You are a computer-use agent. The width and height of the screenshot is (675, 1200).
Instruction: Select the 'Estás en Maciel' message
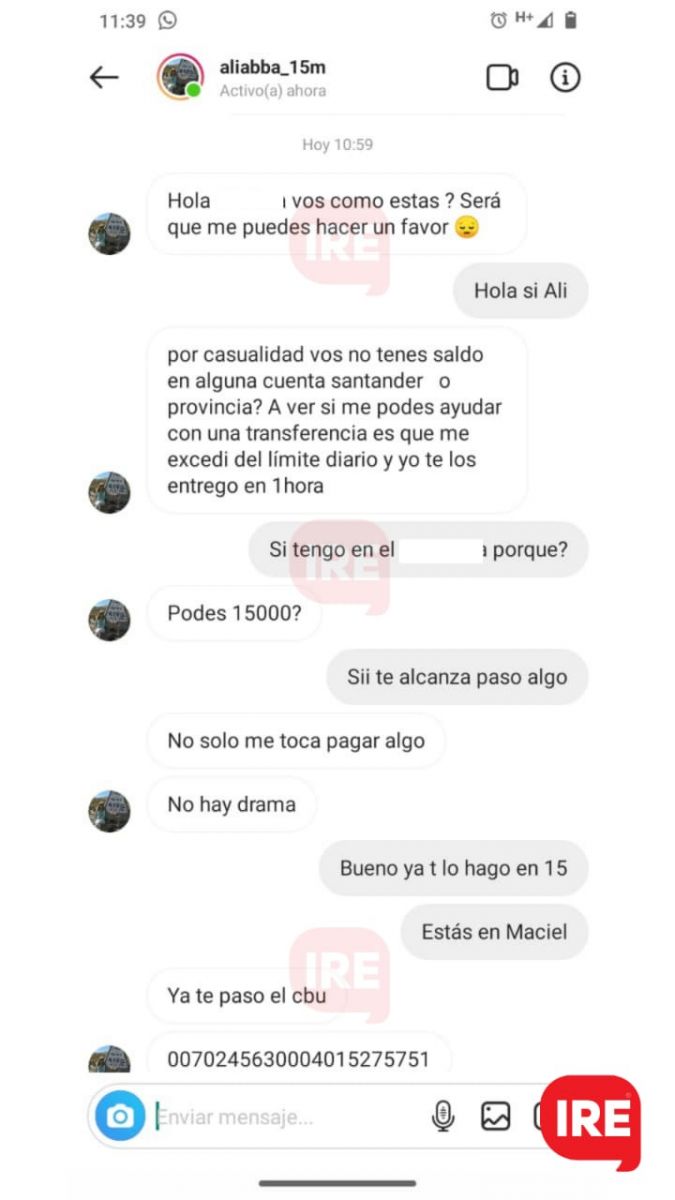(494, 932)
